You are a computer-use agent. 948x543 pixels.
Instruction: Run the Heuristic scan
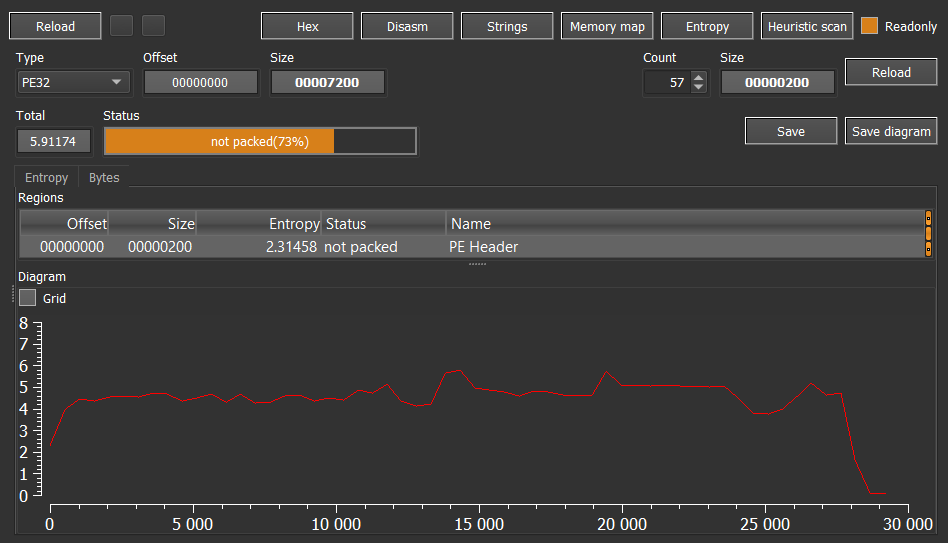(807, 26)
